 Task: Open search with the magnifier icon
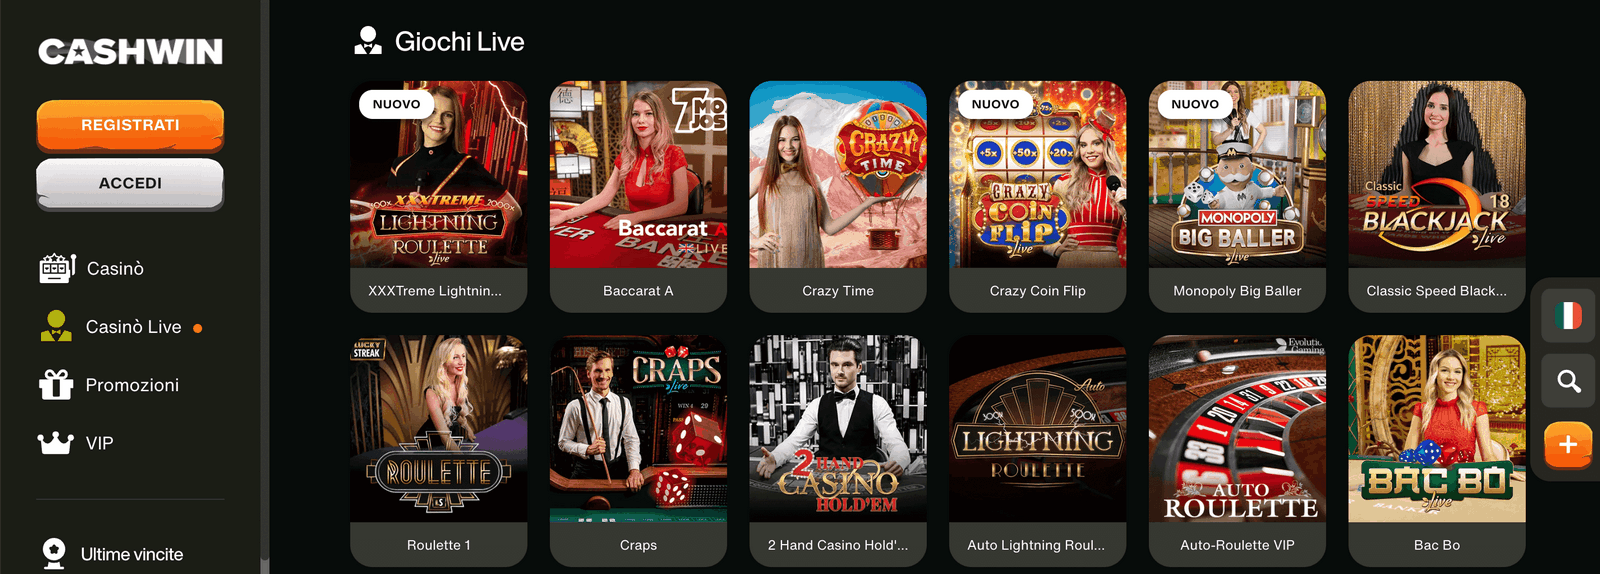click(1568, 381)
